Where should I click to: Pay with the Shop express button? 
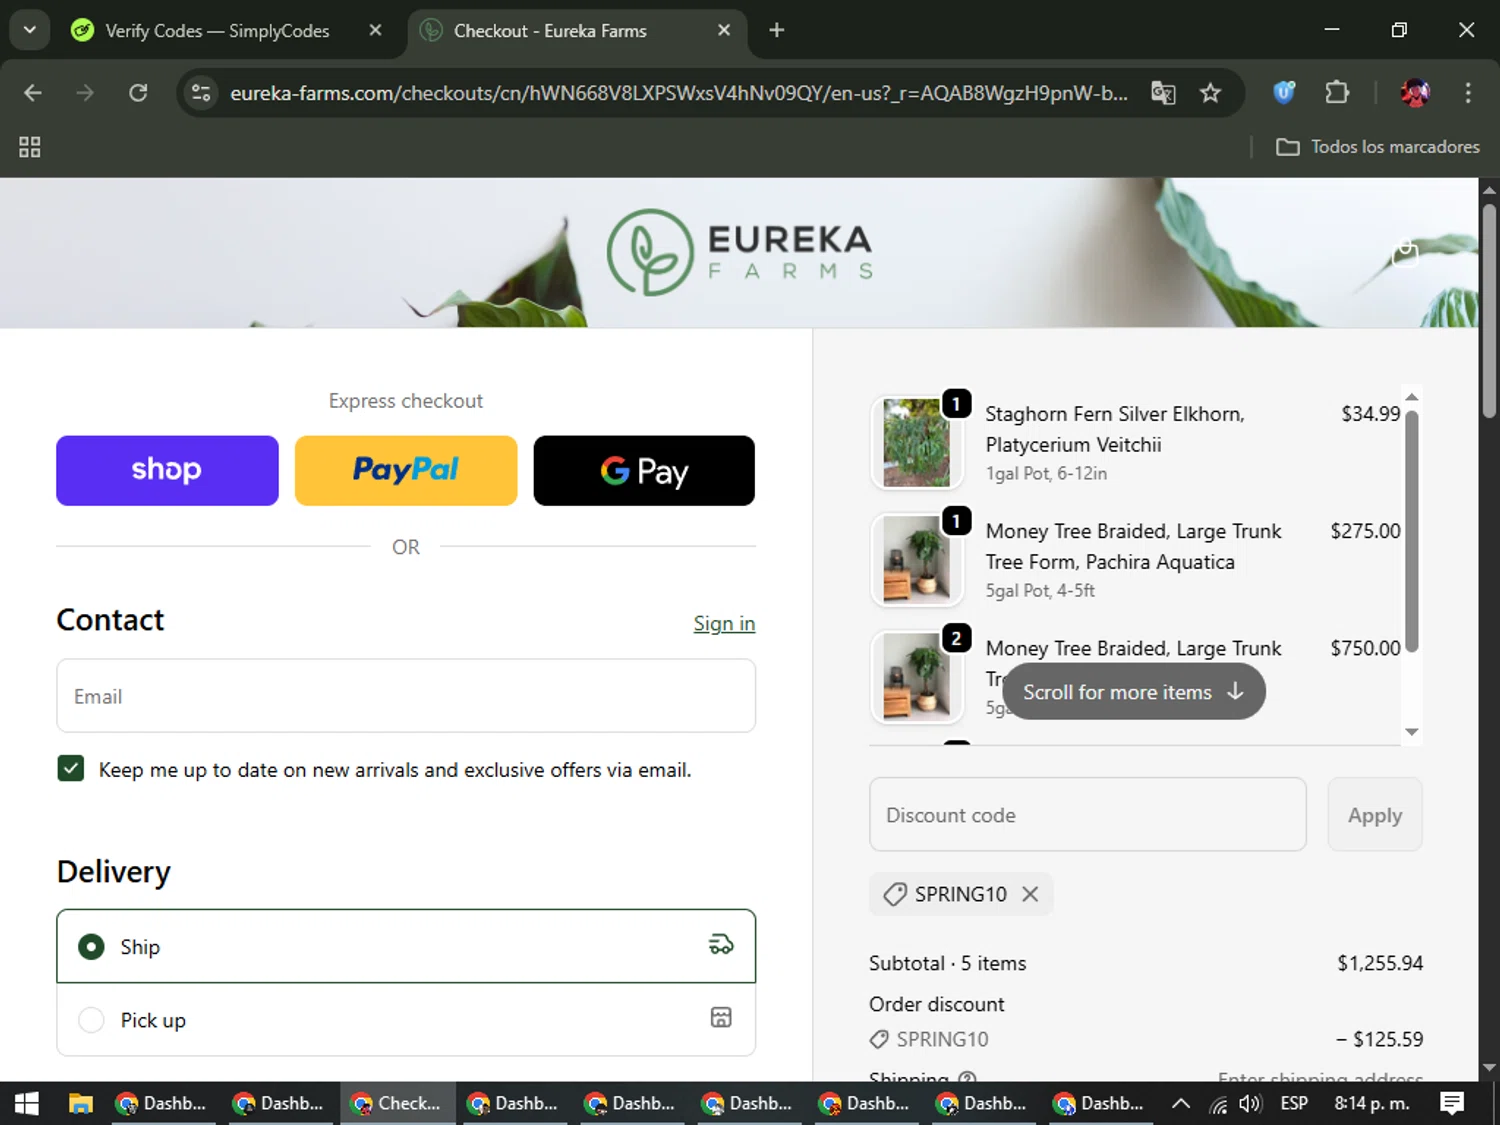coord(167,470)
